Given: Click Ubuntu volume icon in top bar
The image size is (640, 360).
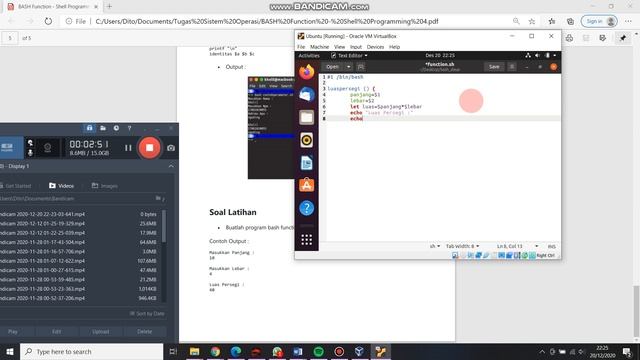Looking at the screenshot, I should tap(538, 56).
